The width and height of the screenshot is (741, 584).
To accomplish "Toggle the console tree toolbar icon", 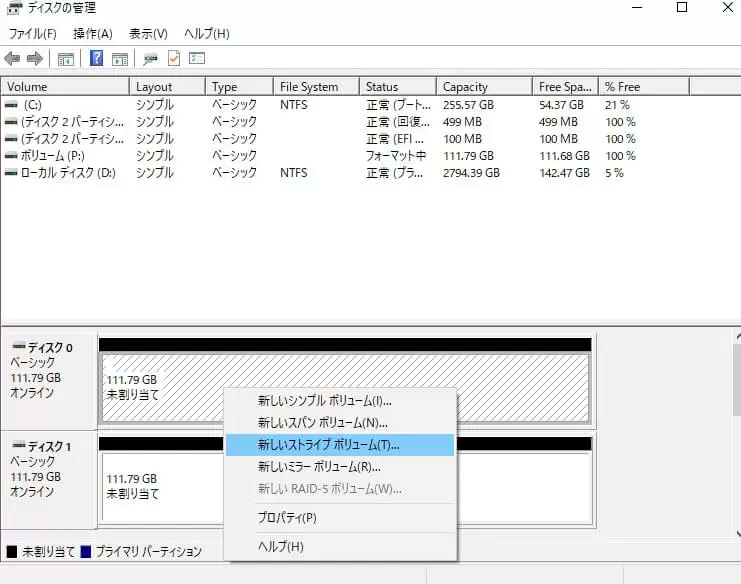I will pos(66,59).
